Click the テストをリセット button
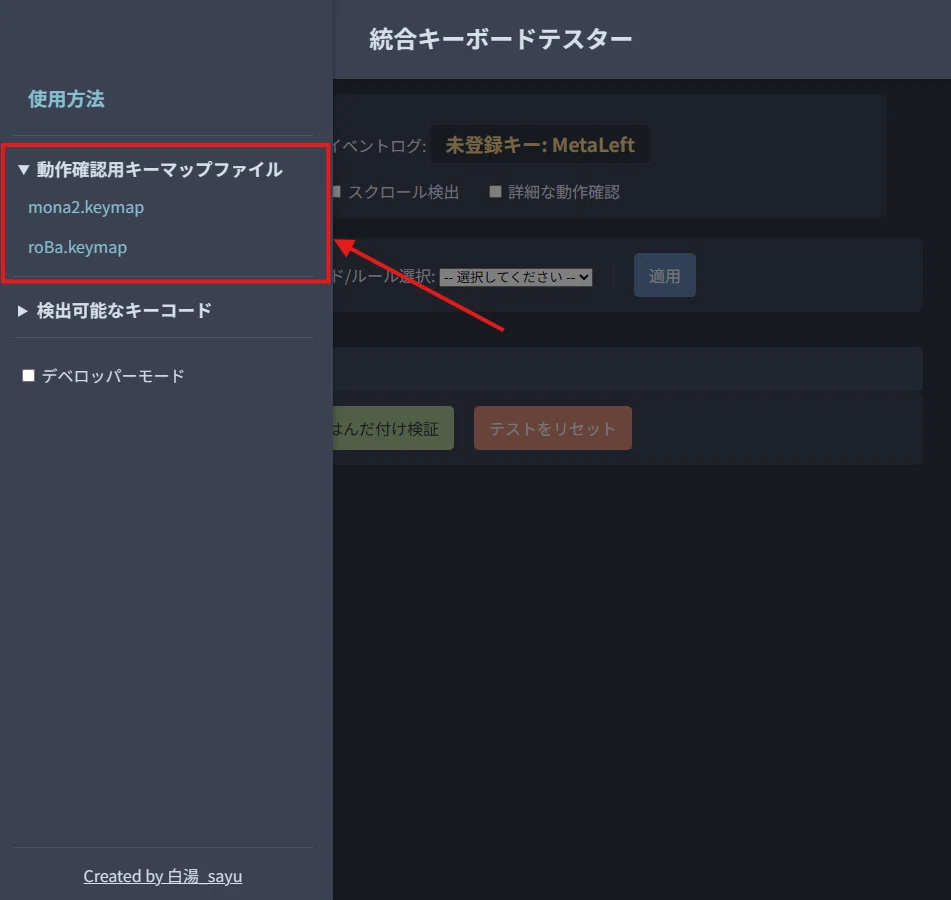 click(553, 428)
